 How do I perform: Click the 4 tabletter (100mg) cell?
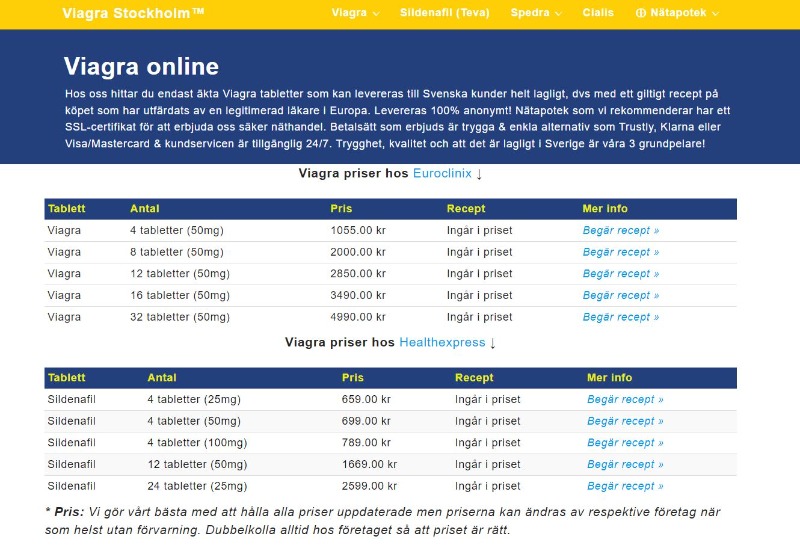coord(197,443)
